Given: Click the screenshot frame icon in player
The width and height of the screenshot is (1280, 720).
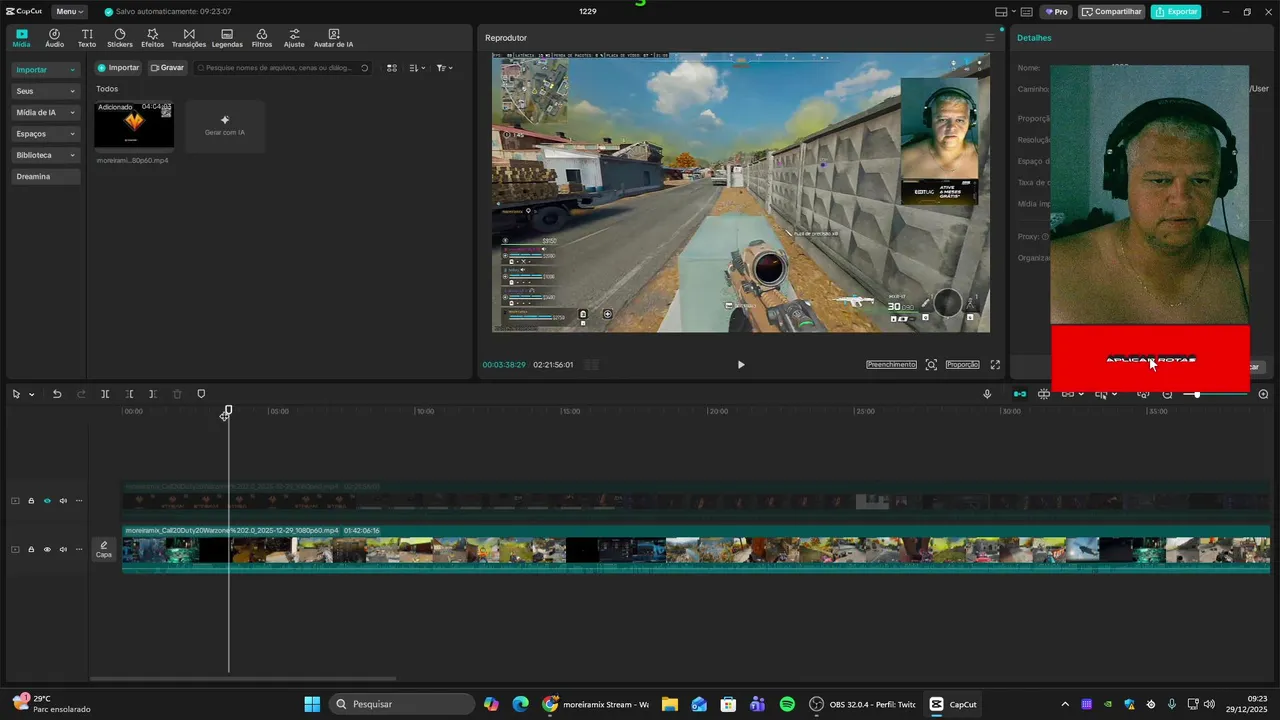Looking at the screenshot, I should click(x=931, y=365).
